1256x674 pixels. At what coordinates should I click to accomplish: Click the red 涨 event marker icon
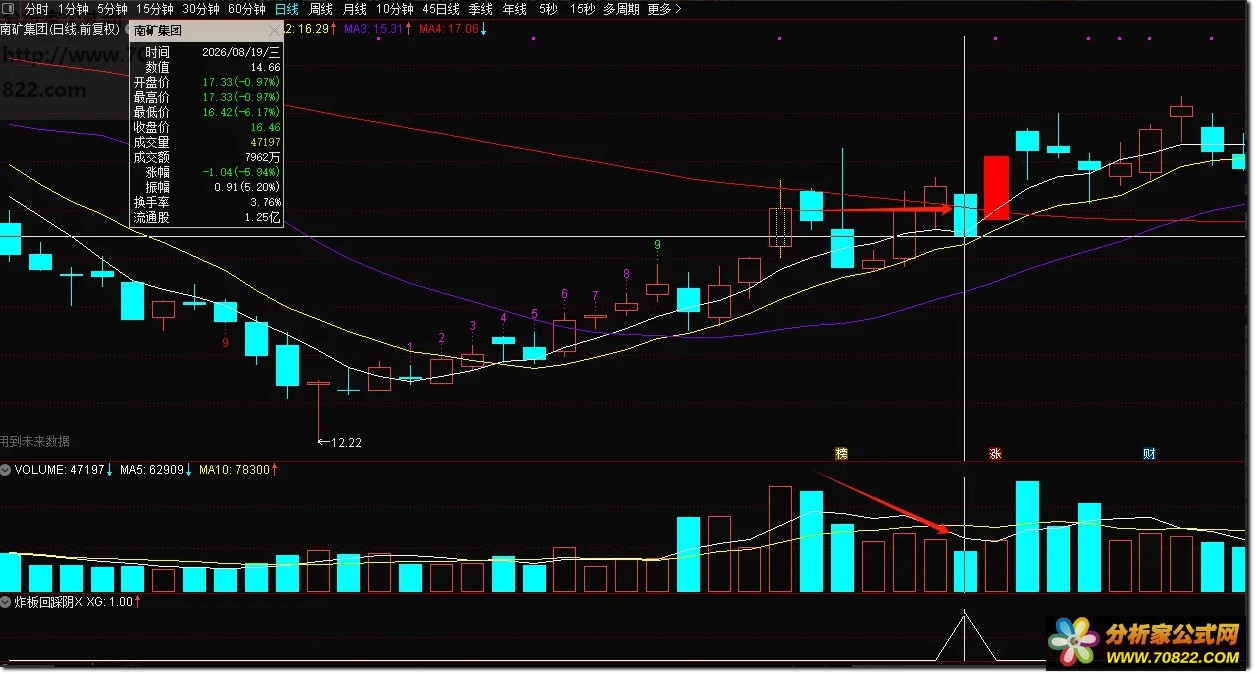pyautogui.click(x=995, y=454)
